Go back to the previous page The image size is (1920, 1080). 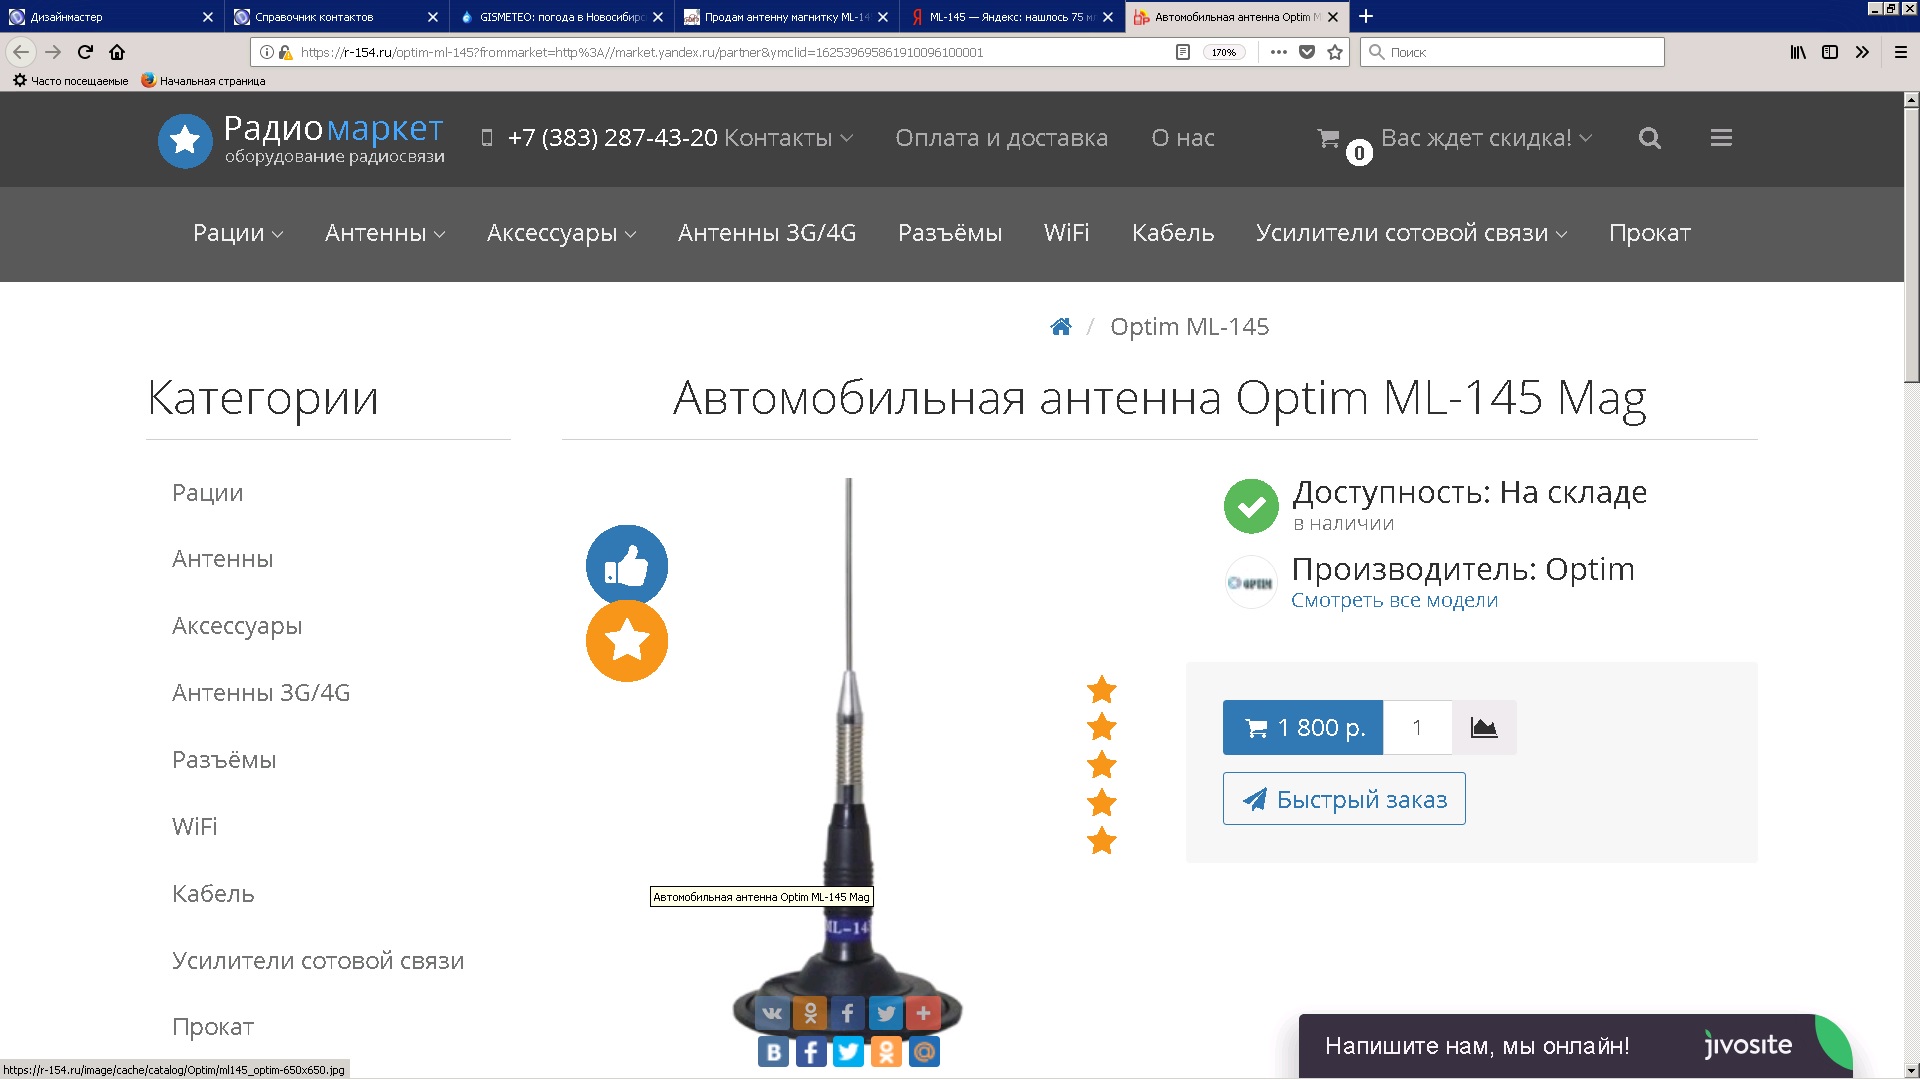21,52
